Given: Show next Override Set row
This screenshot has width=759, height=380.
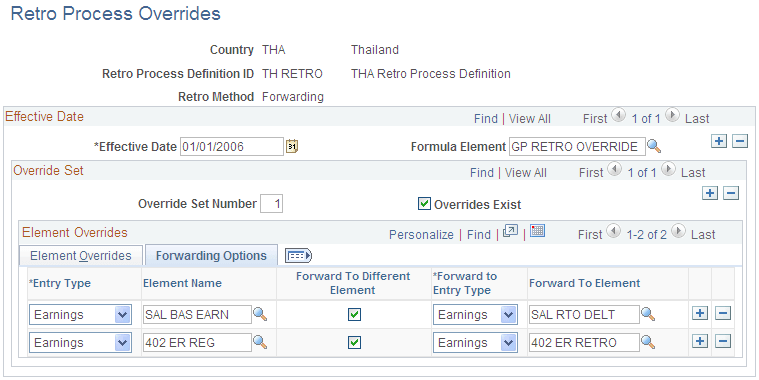Looking at the screenshot, I should pyautogui.click(x=668, y=170).
